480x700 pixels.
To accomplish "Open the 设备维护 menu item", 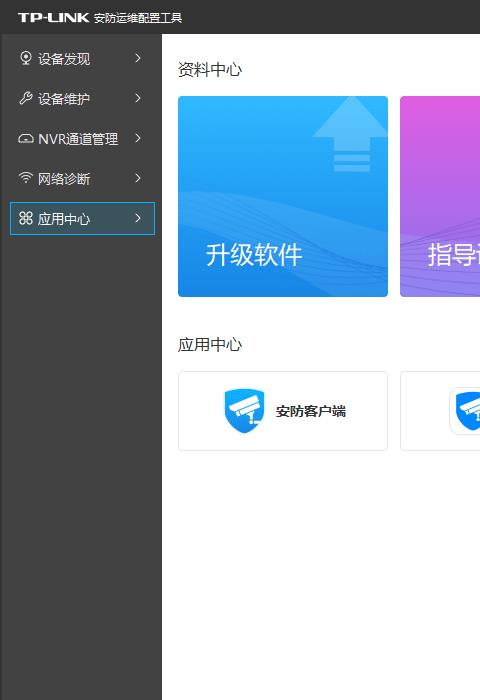I will pyautogui.click(x=82, y=98).
